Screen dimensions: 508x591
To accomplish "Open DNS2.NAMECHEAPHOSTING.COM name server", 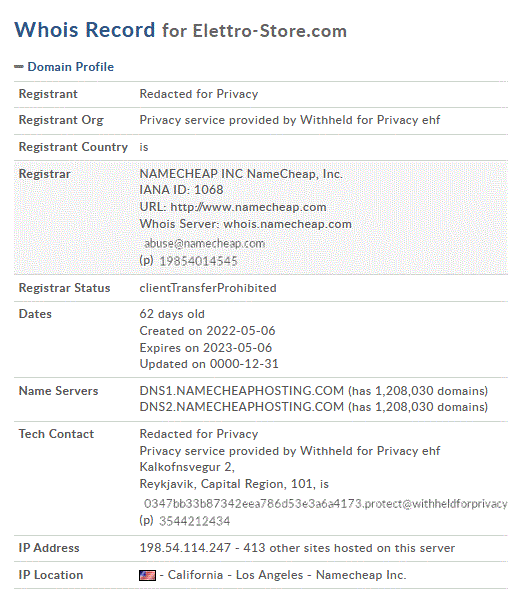I will tap(242, 407).
